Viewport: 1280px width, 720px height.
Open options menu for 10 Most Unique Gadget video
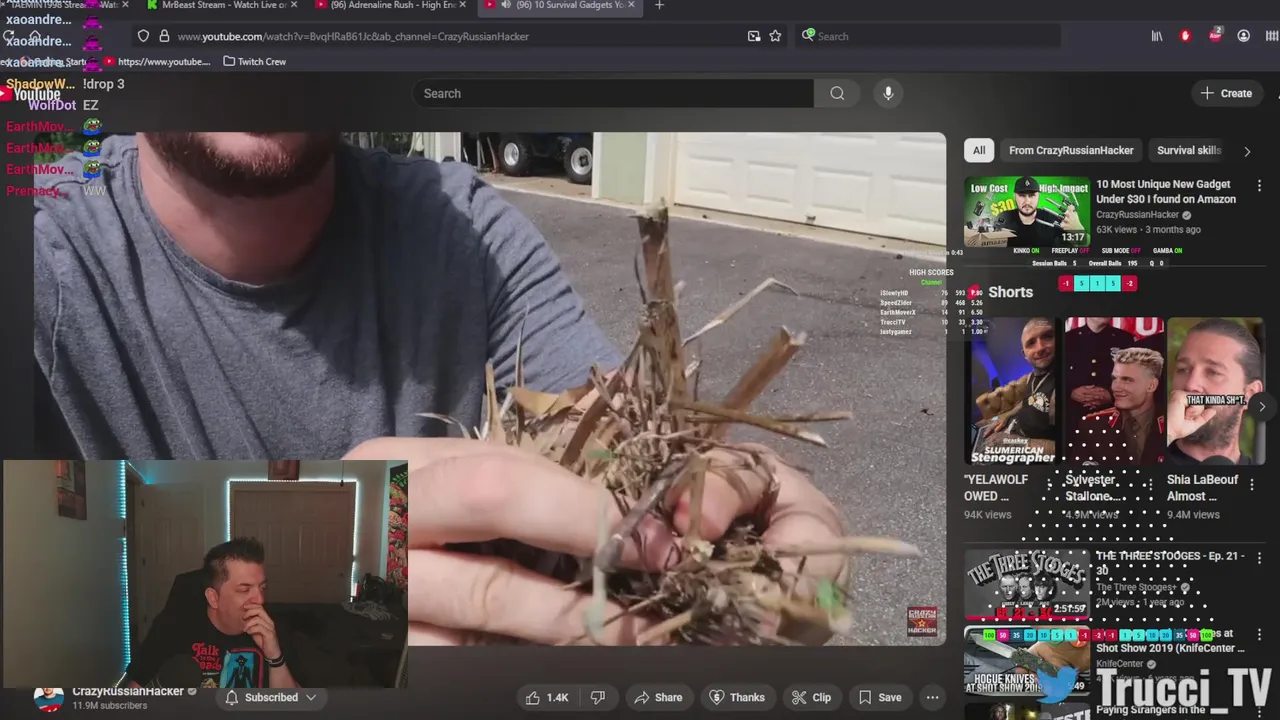tap(1259, 185)
